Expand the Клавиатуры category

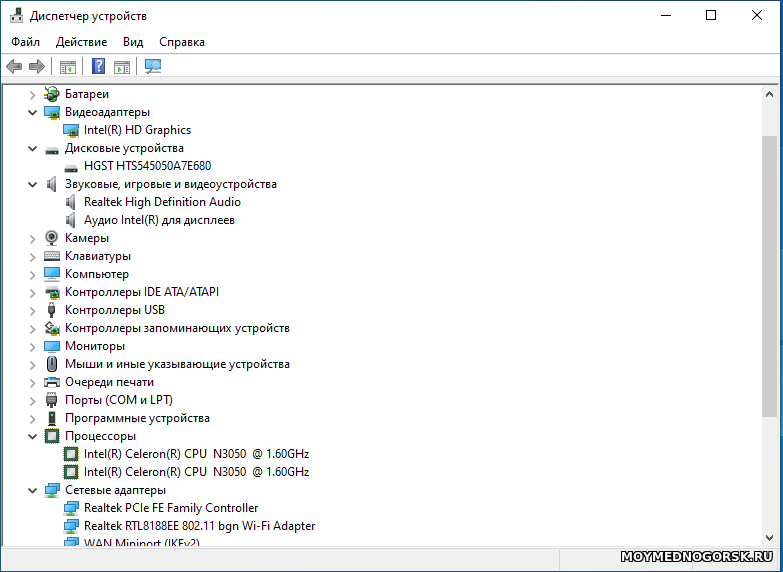point(32,256)
